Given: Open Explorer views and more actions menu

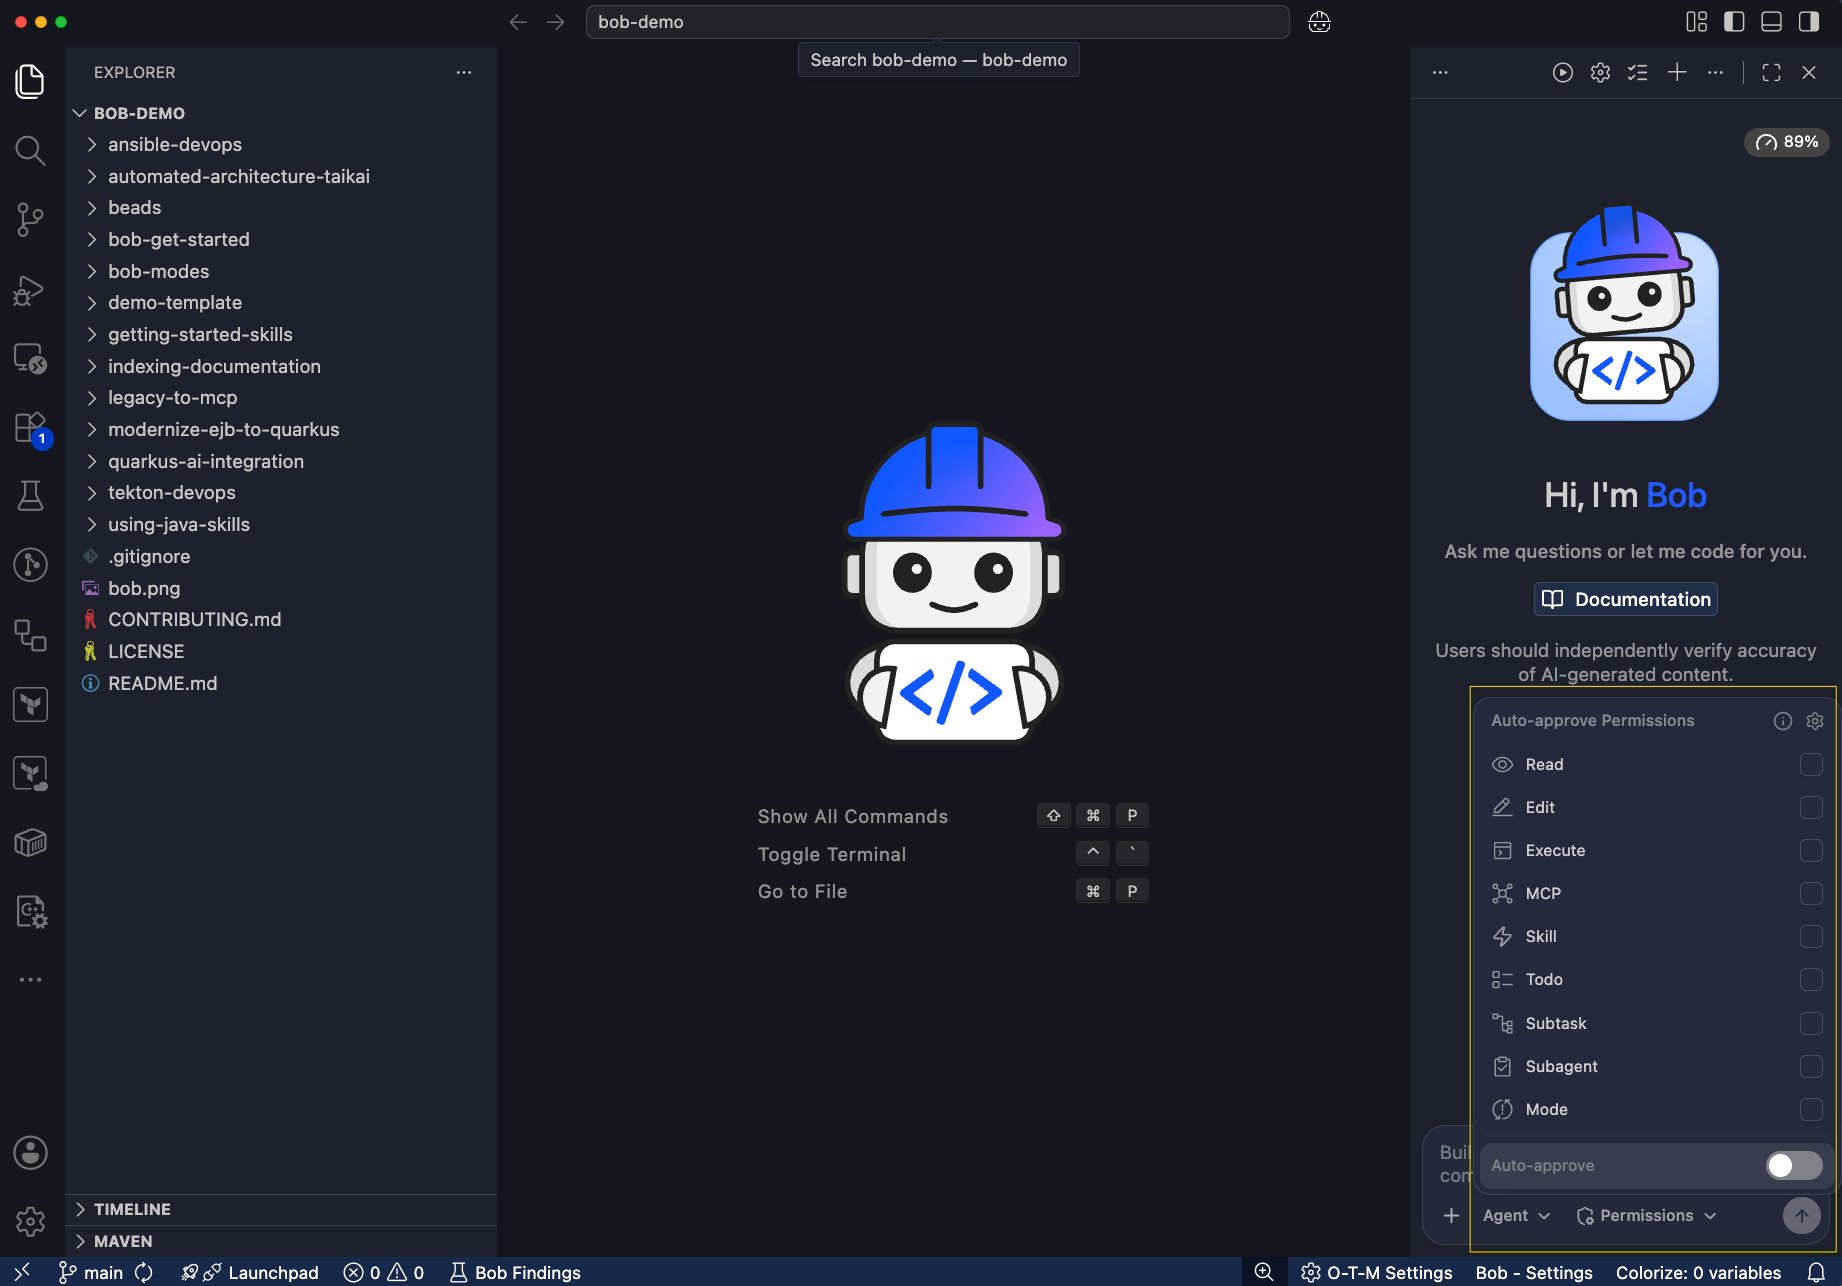Looking at the screenshot, I should pos(464,72).
